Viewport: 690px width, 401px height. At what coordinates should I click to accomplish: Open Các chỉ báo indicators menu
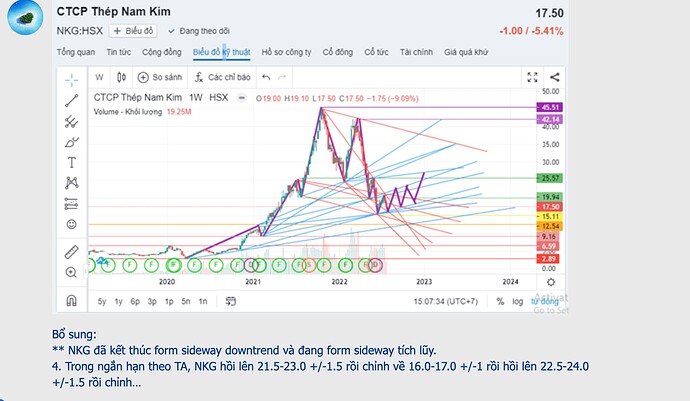[x=222, y=77]
